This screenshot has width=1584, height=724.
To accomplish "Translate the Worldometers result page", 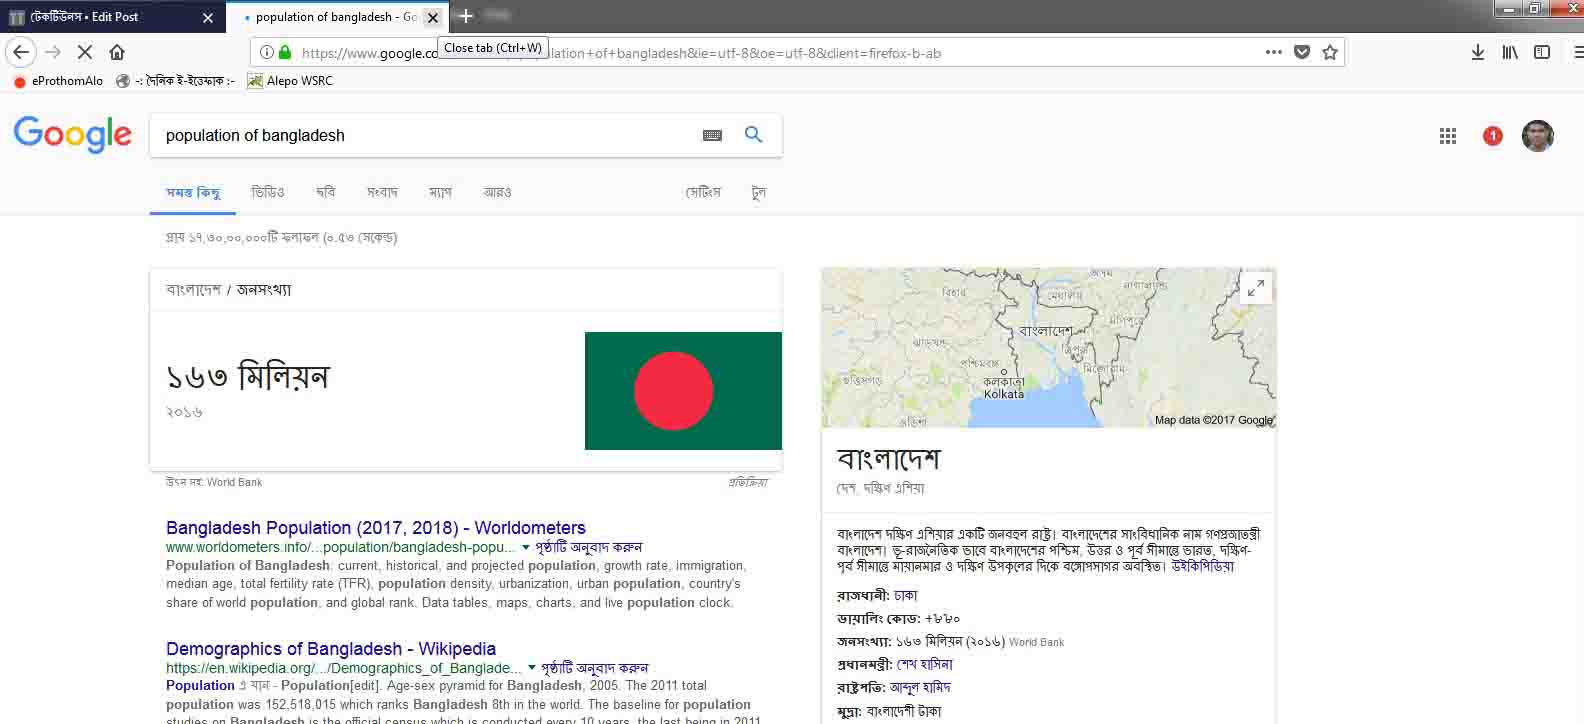I will pos(589,548).
